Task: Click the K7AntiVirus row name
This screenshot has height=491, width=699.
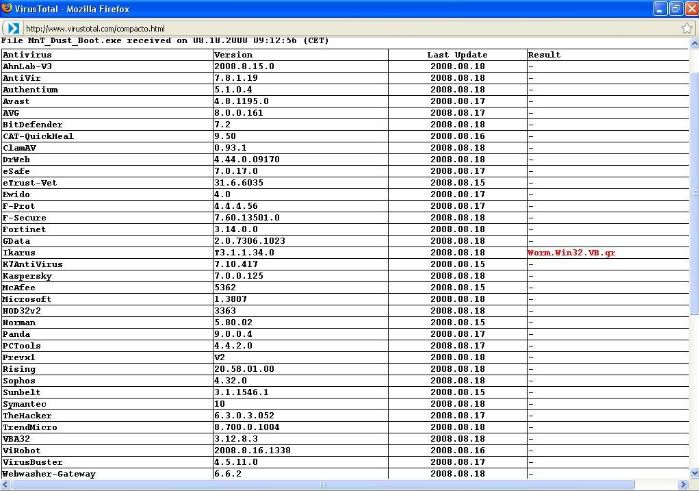Action: 33,264
